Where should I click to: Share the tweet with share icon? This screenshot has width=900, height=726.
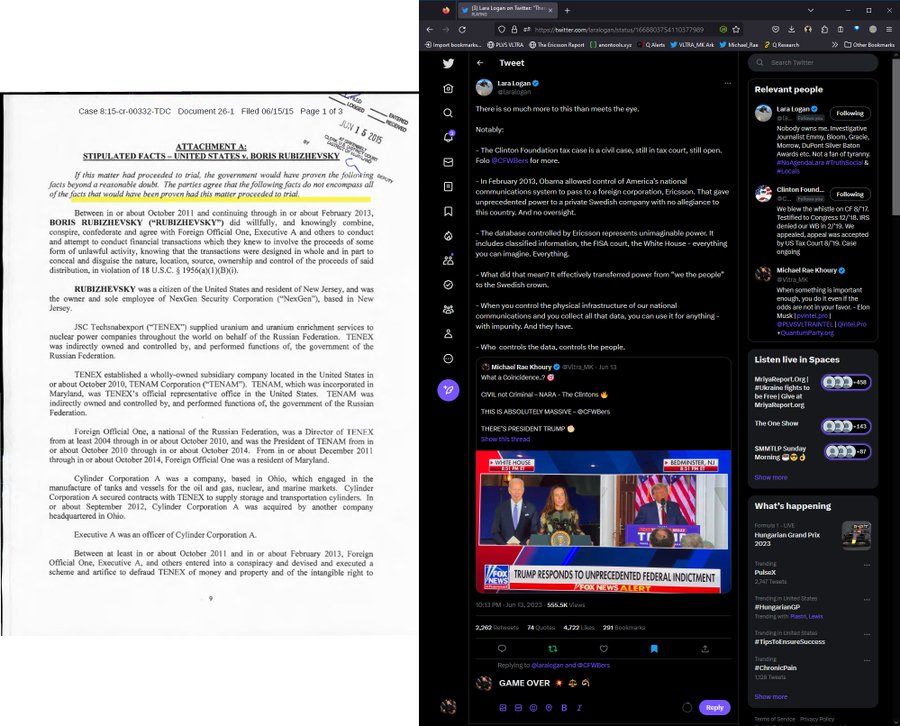coord(705,649)
